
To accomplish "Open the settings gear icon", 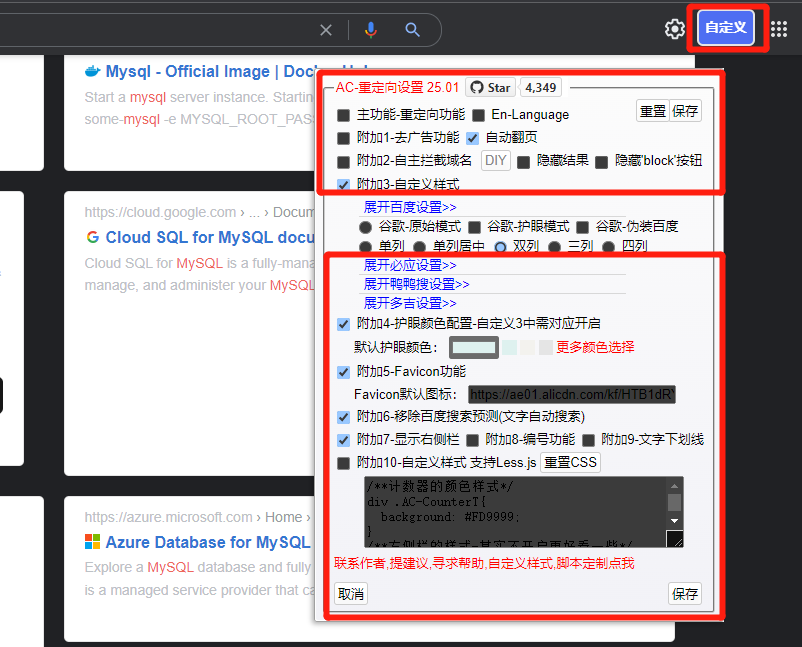I will [675, 29].
